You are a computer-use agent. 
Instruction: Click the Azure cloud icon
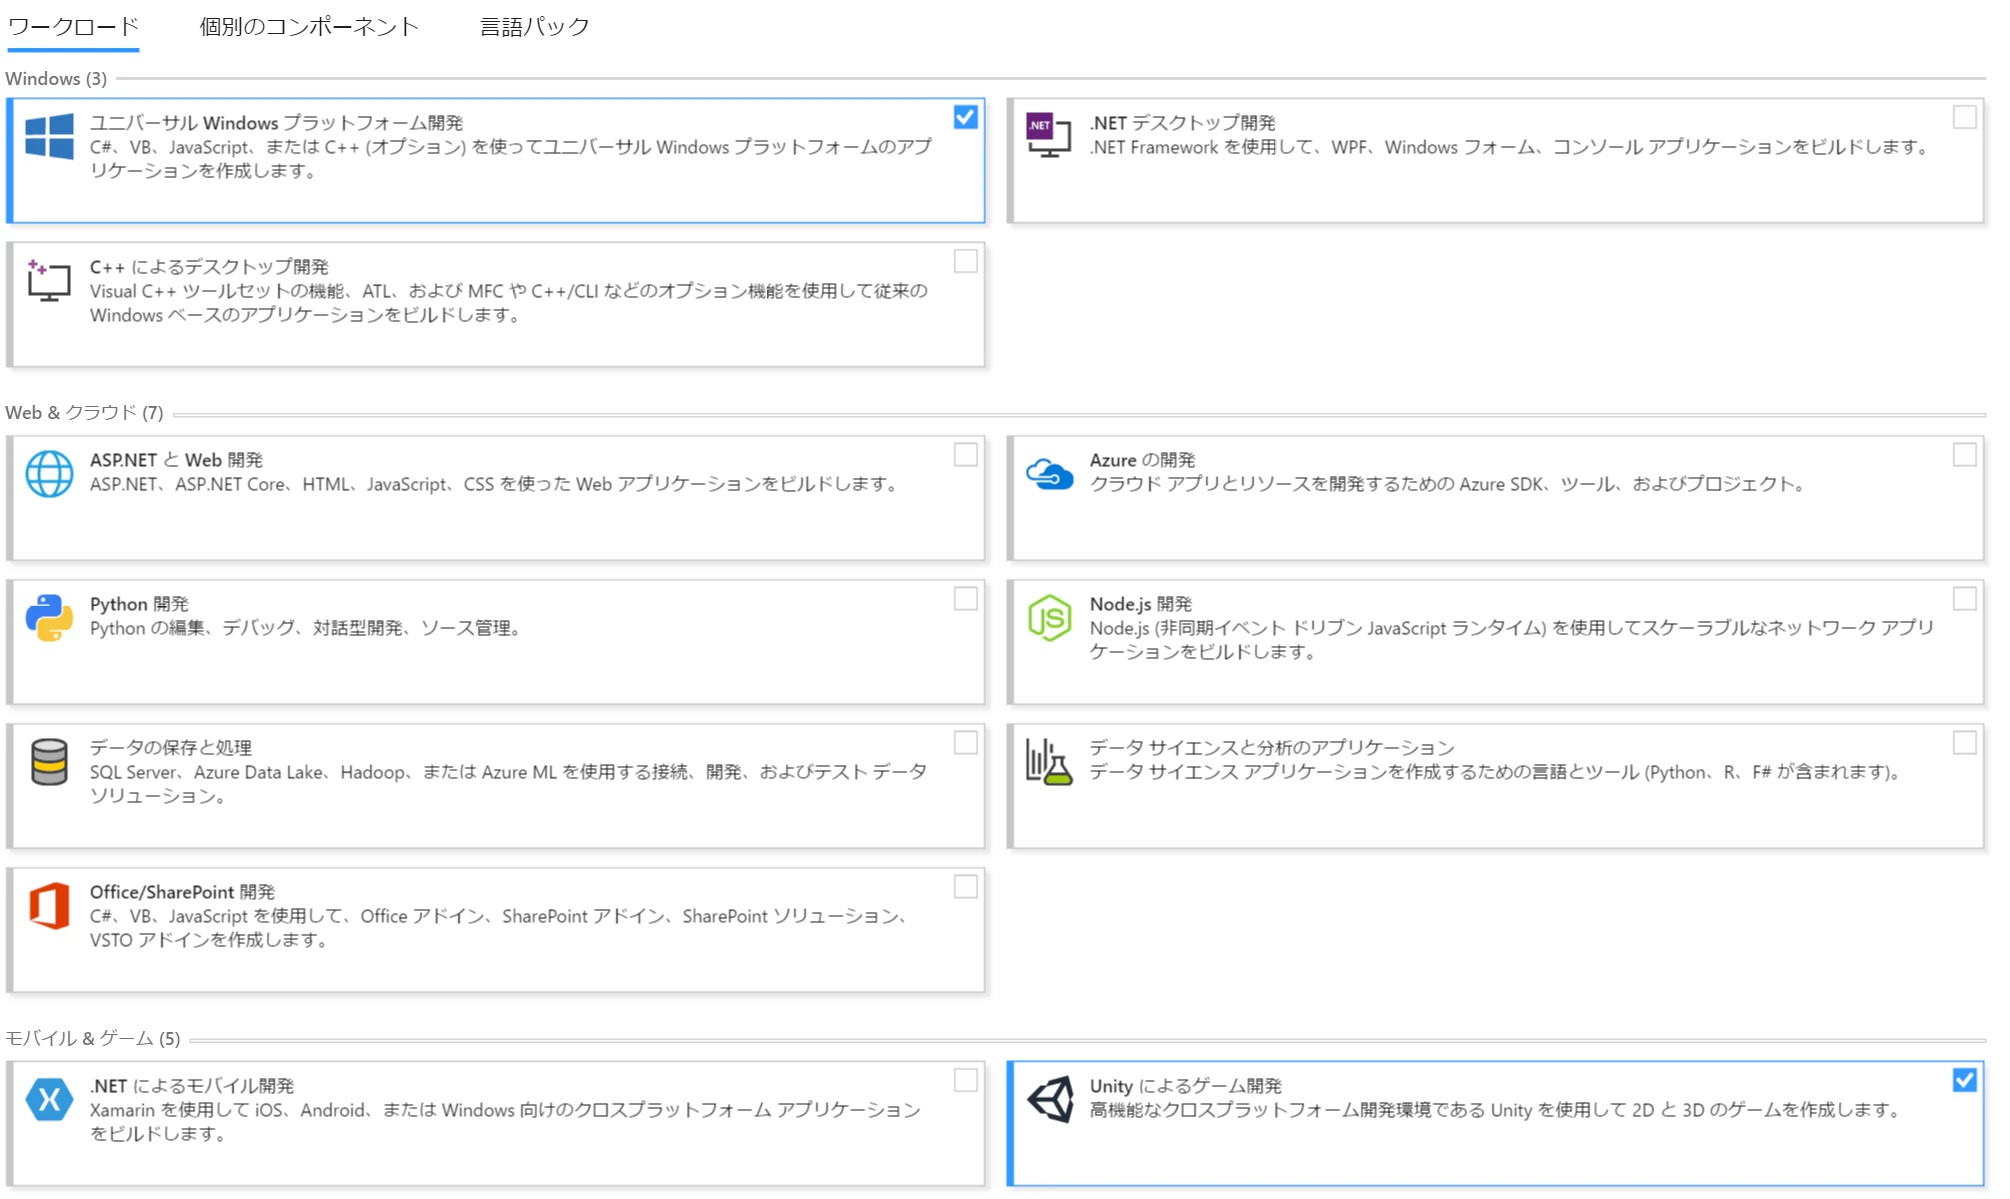pos(1049,474)
